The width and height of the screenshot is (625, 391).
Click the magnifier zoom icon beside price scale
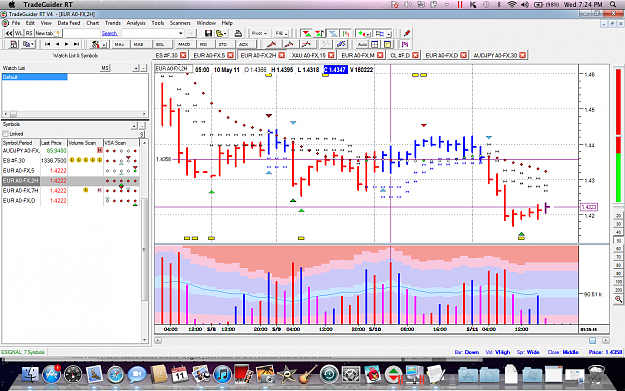(x=618, y=299)
